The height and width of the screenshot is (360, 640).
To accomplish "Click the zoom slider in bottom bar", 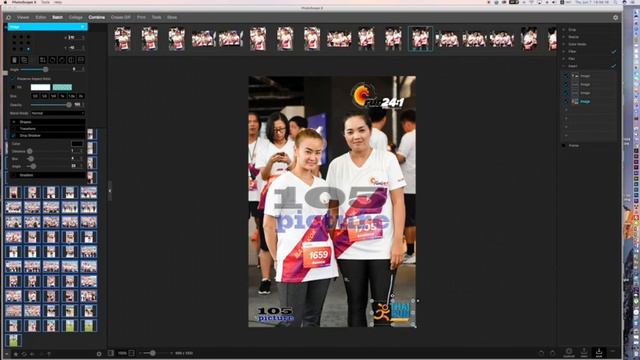I will 153,353.
